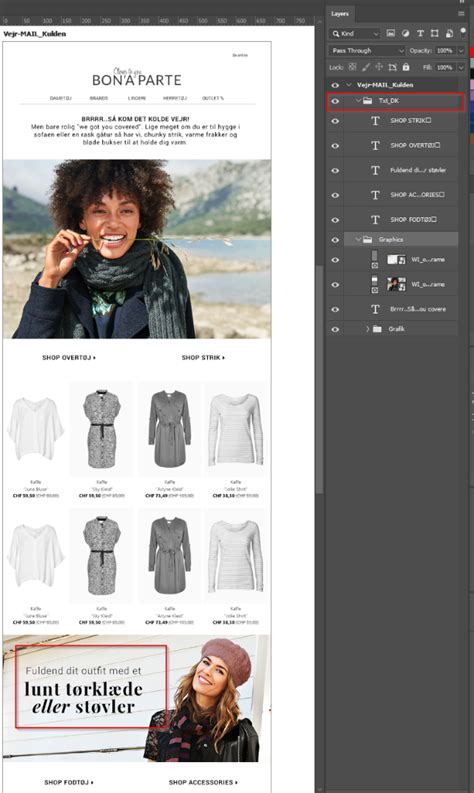Hide the Graphics group
This screenshot has width=474, height=793.
335,240
